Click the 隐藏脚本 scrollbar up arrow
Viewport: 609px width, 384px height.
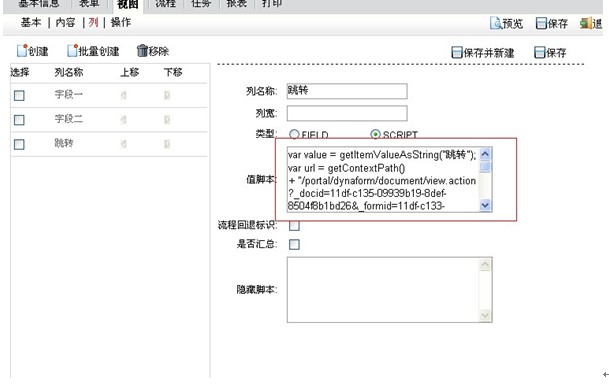pos(485,264)
